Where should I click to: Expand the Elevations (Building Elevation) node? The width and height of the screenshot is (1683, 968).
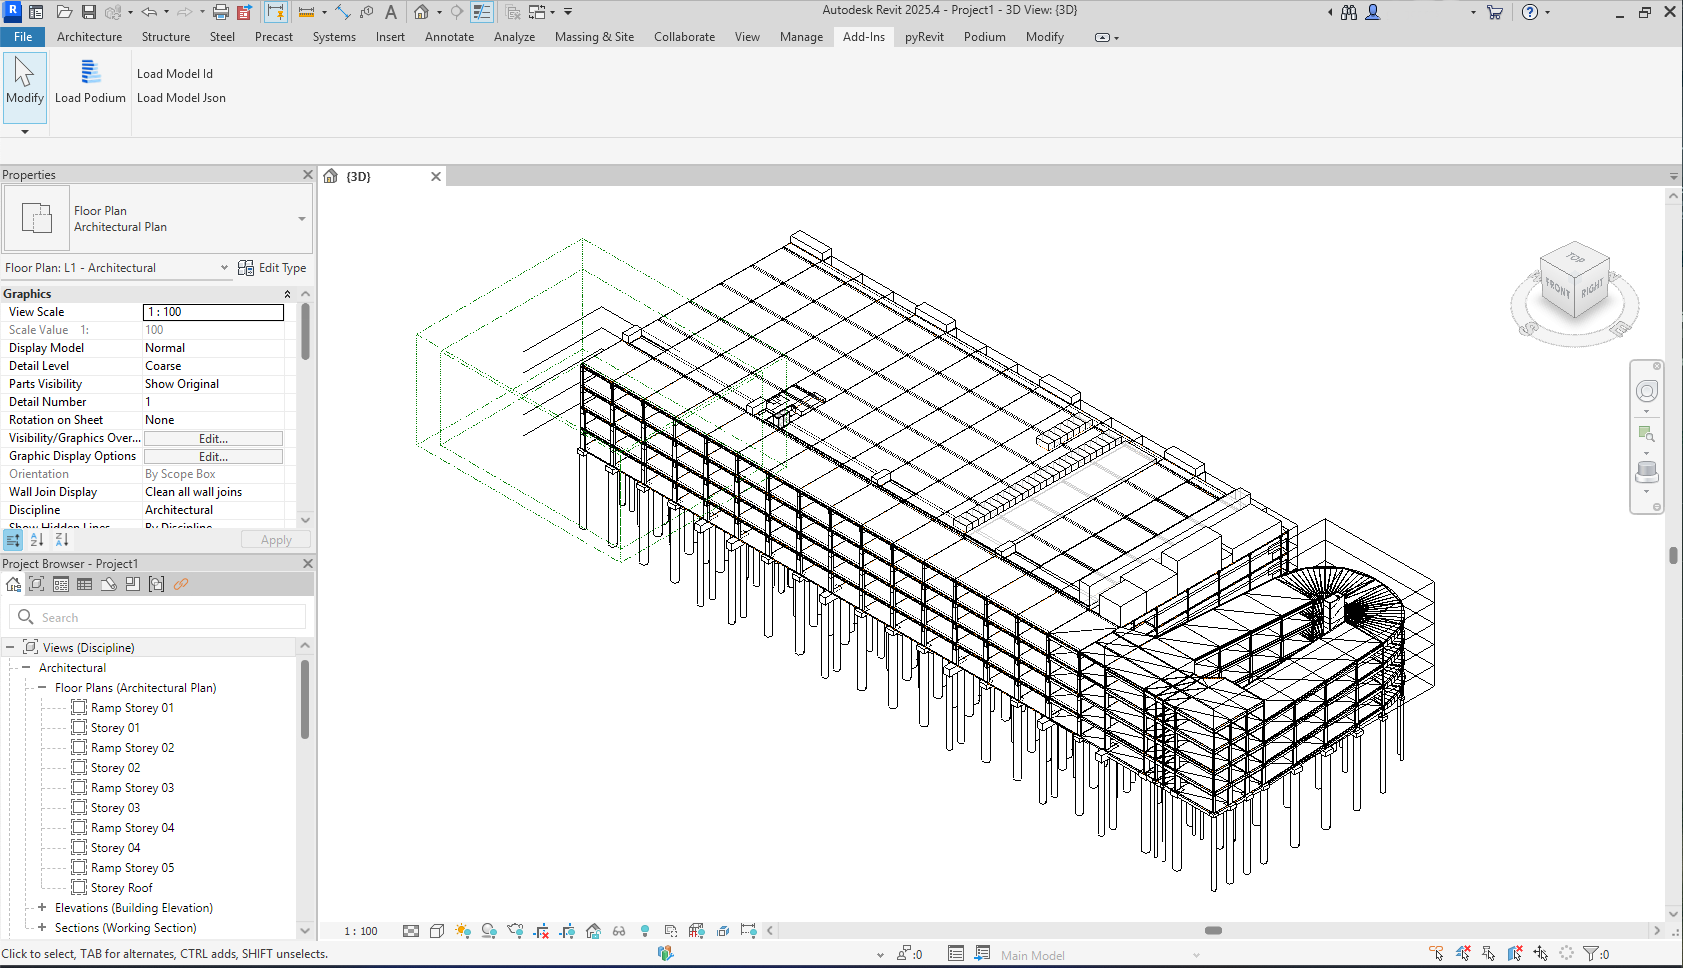coord(42,908)
